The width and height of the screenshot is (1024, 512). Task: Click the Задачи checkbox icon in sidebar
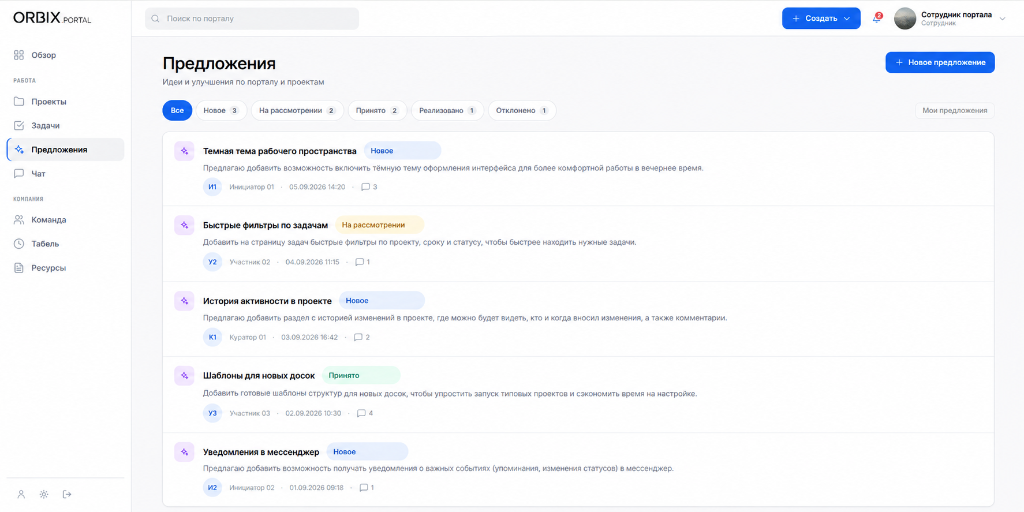click(19, 125)
